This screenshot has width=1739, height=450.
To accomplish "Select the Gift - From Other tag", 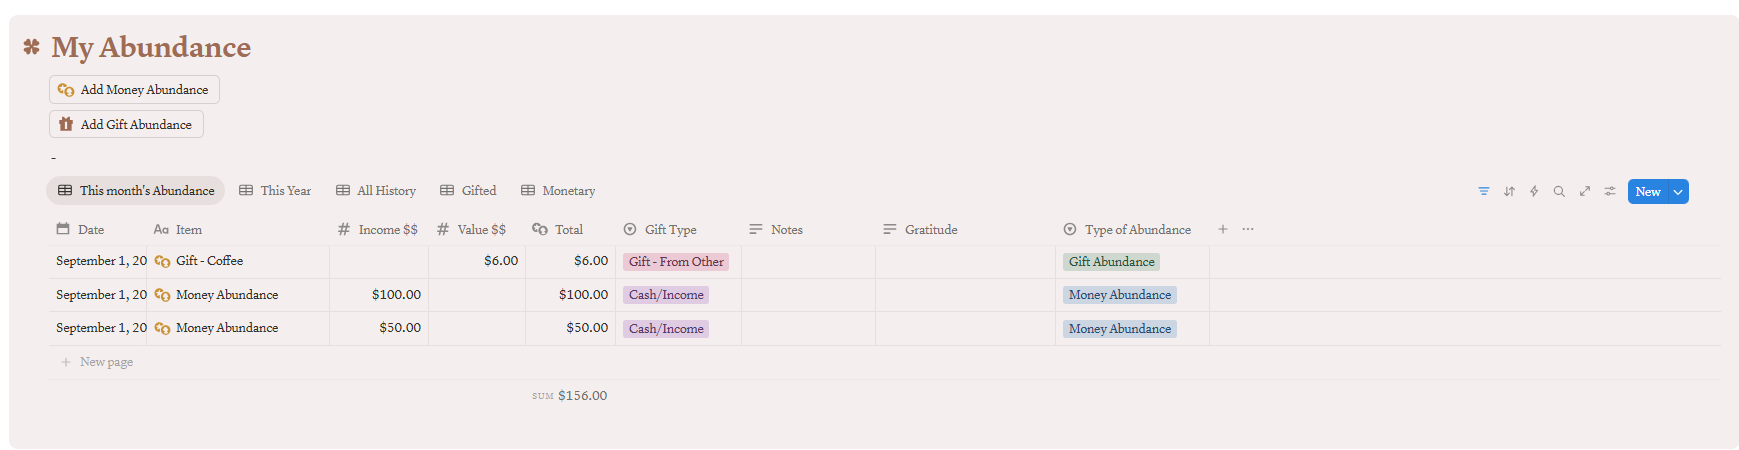I will [x=676, y=262].
